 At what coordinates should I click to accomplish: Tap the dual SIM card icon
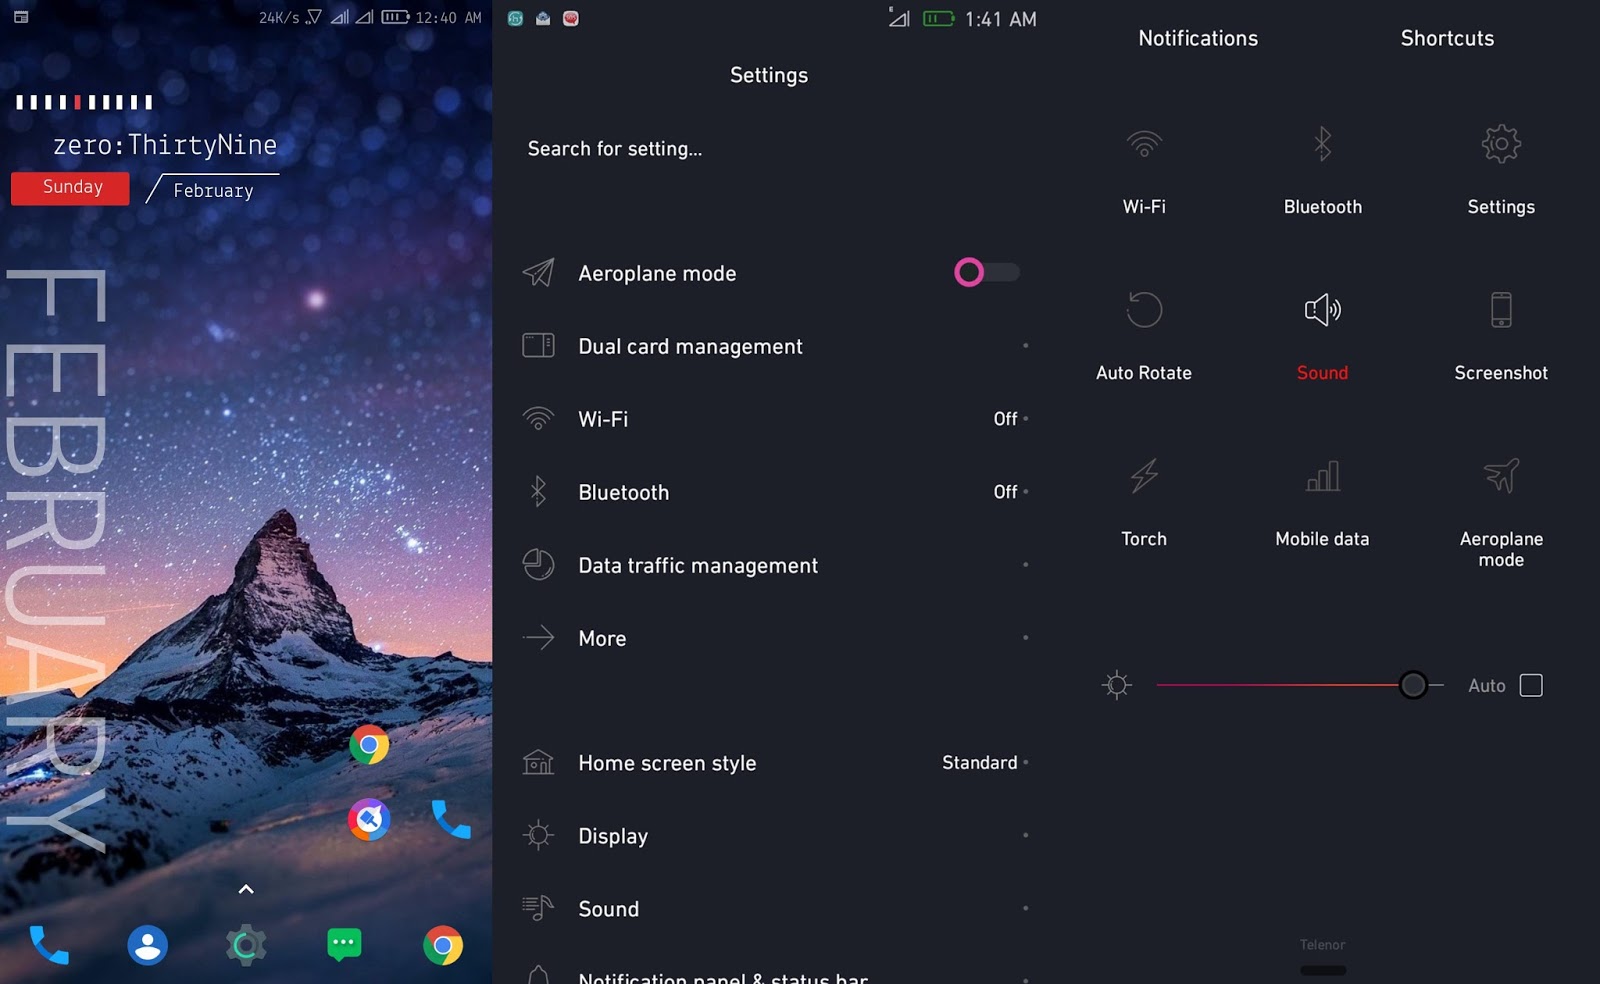click(x=538, y=346)
